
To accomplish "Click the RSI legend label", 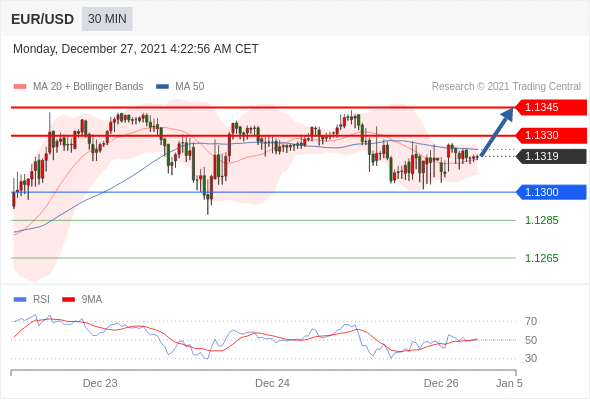I will coord(41,300).
